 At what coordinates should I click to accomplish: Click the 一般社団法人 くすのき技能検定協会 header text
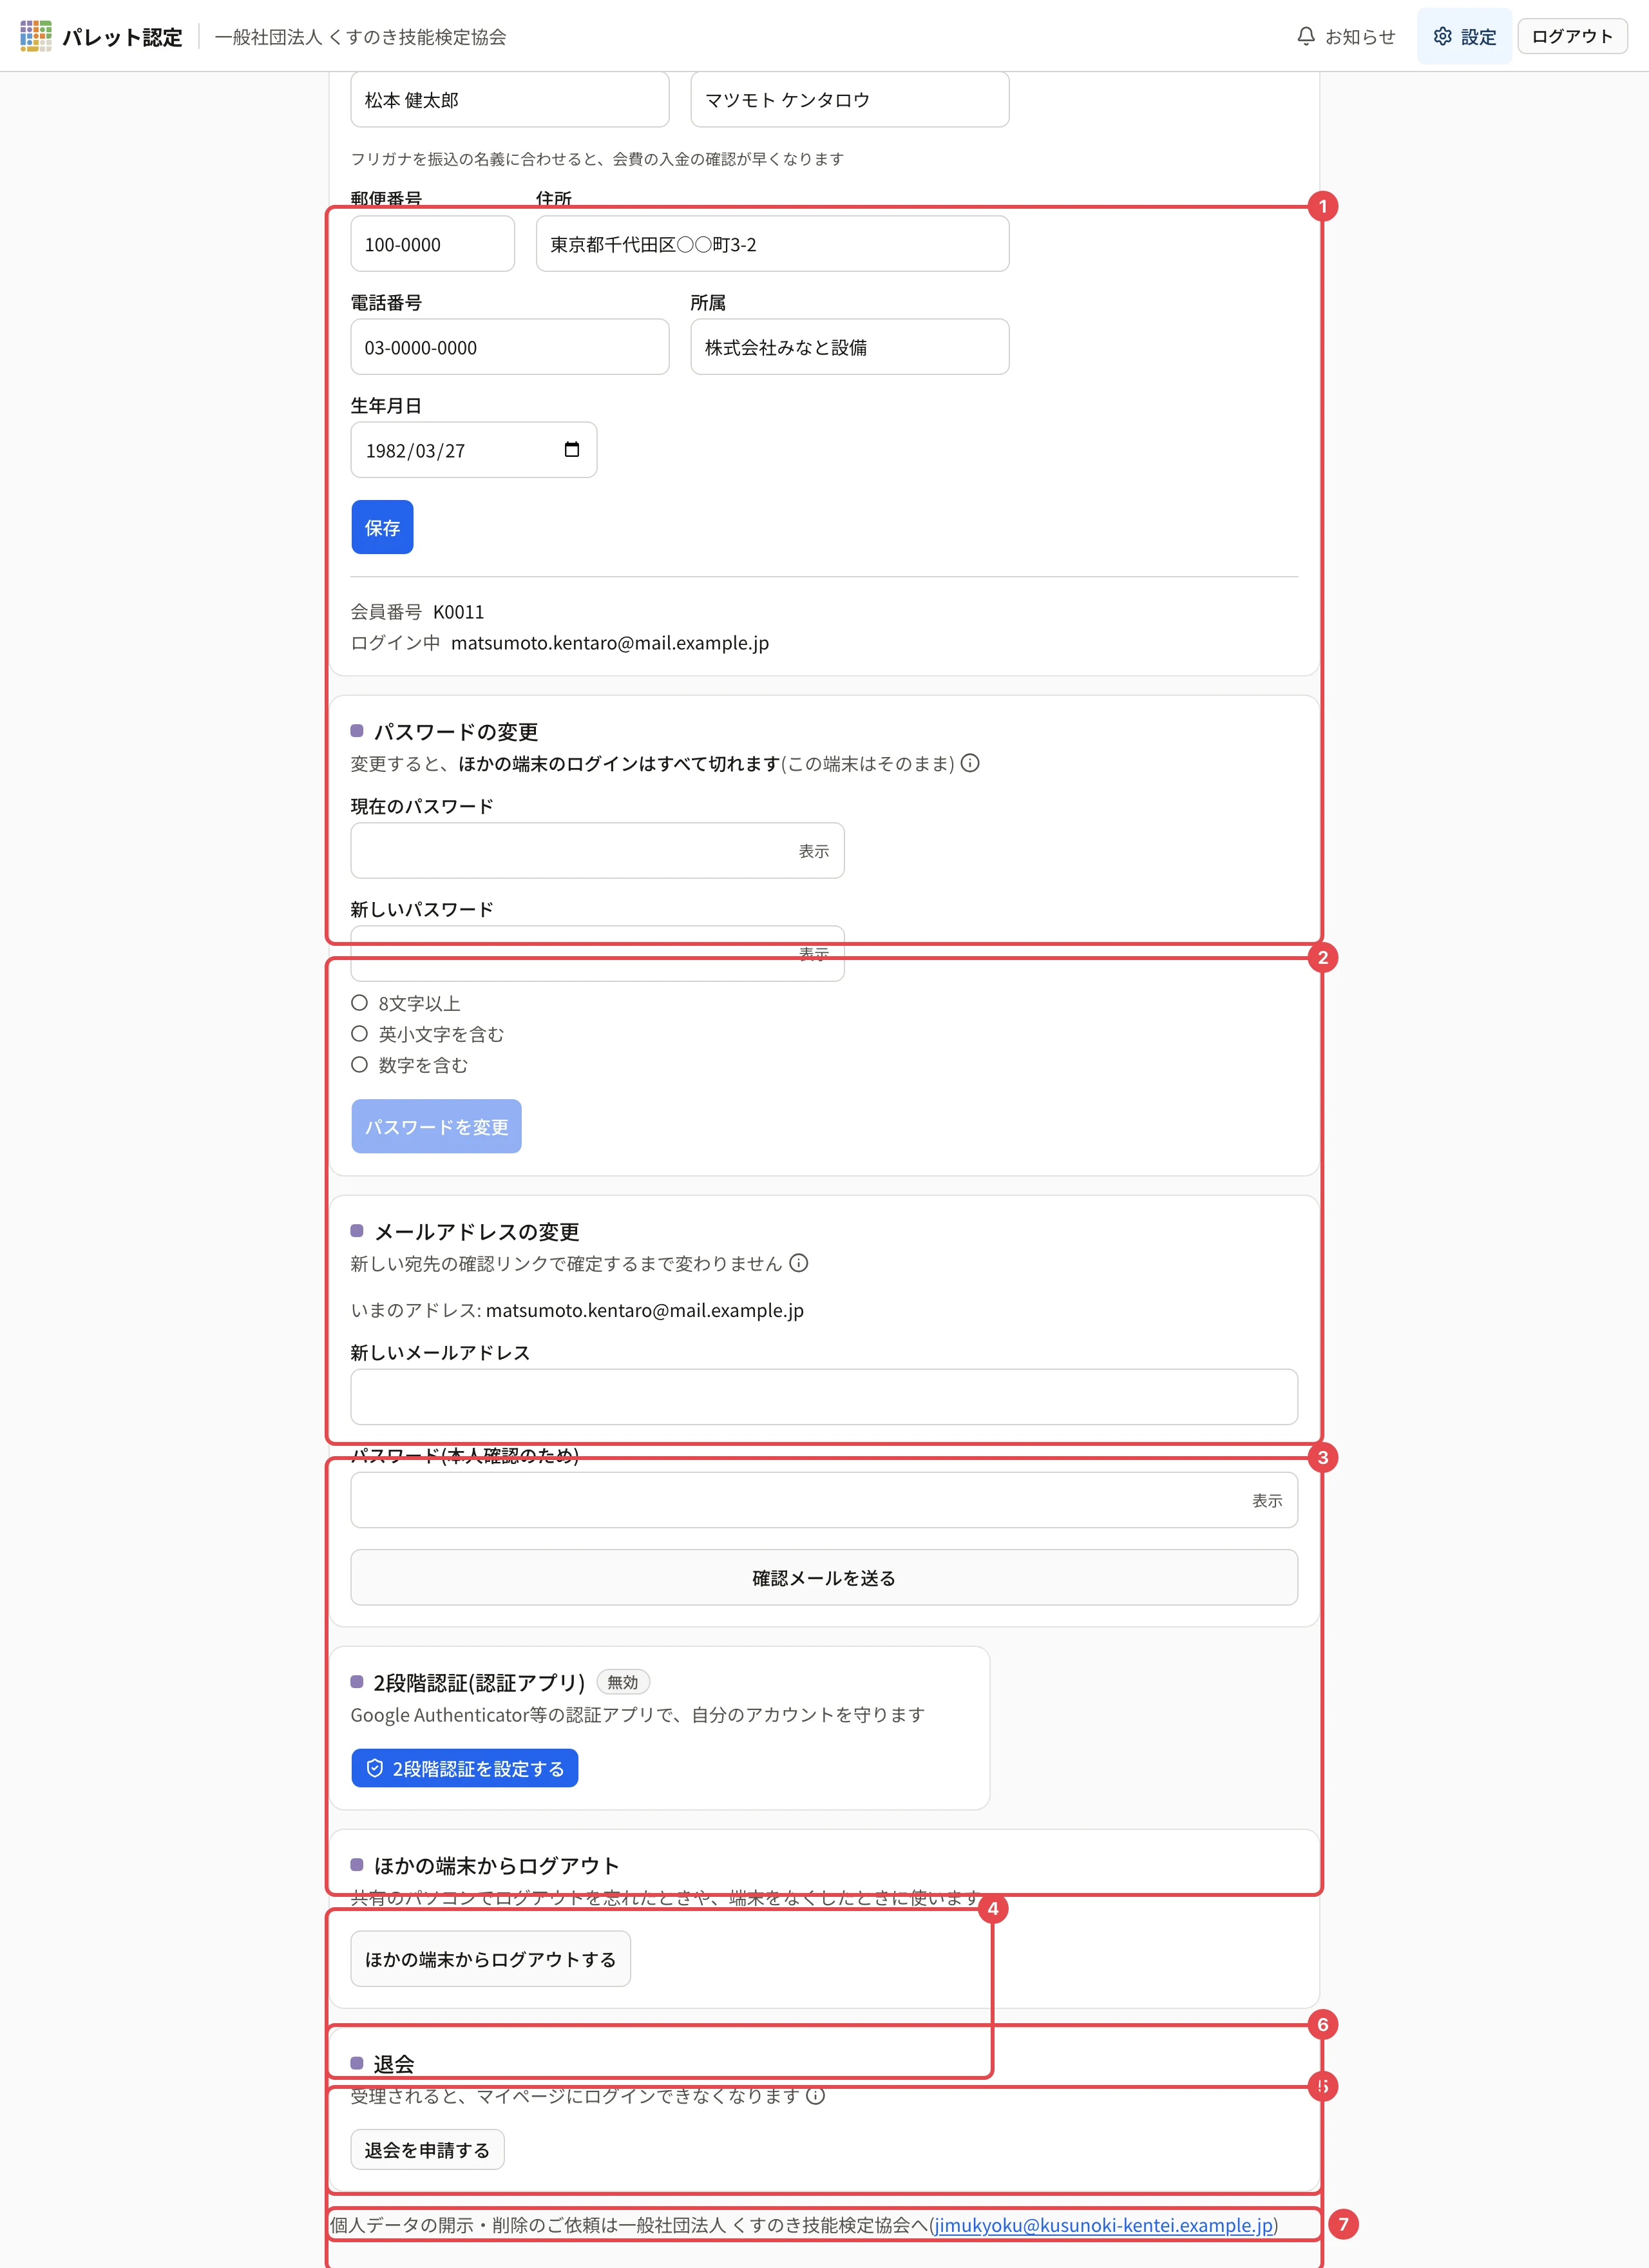(360, 36)
